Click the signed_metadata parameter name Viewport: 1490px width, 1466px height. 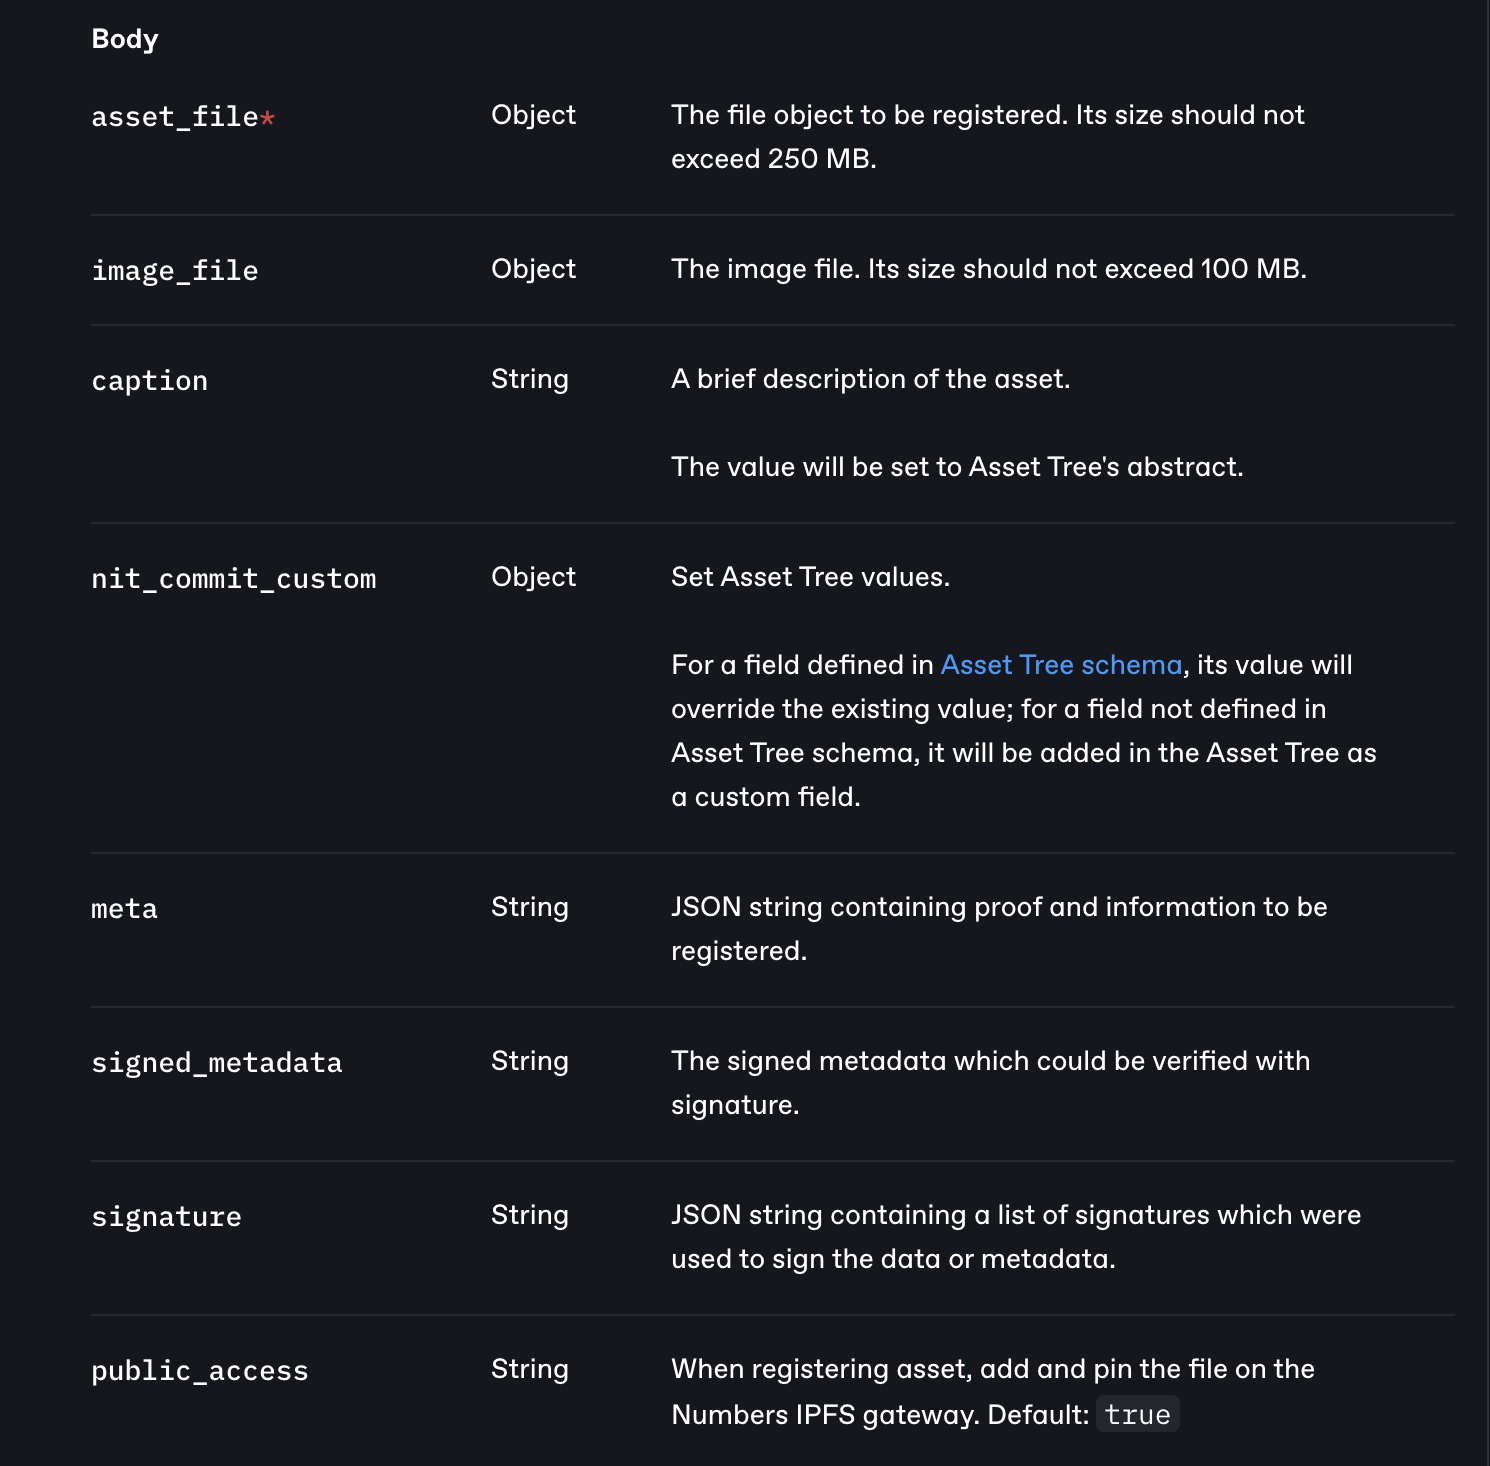[x=217, y=1063]
